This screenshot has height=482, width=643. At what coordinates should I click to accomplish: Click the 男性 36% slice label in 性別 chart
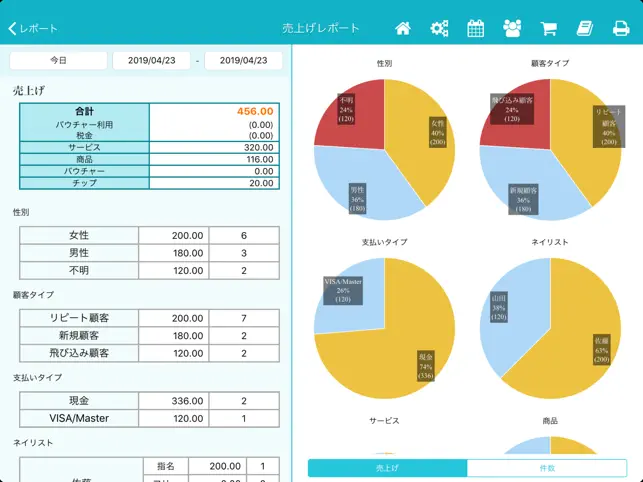click(x=357, y=199)
